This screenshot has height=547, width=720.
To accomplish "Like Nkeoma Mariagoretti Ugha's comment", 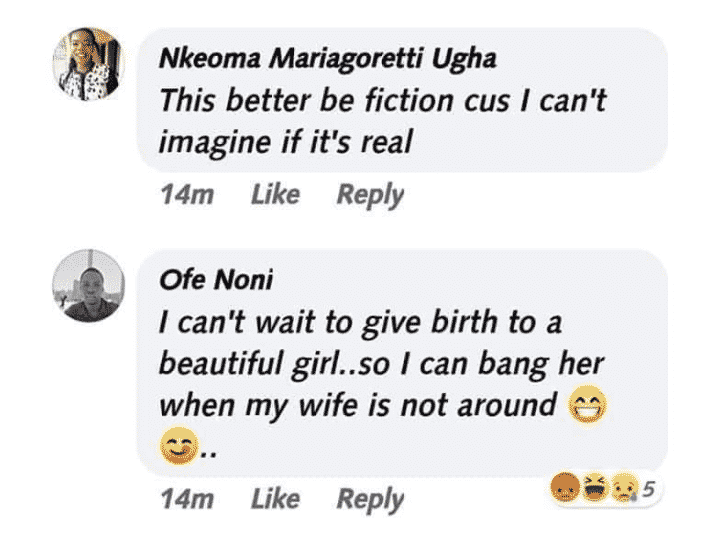I will (x=275, y=194).
